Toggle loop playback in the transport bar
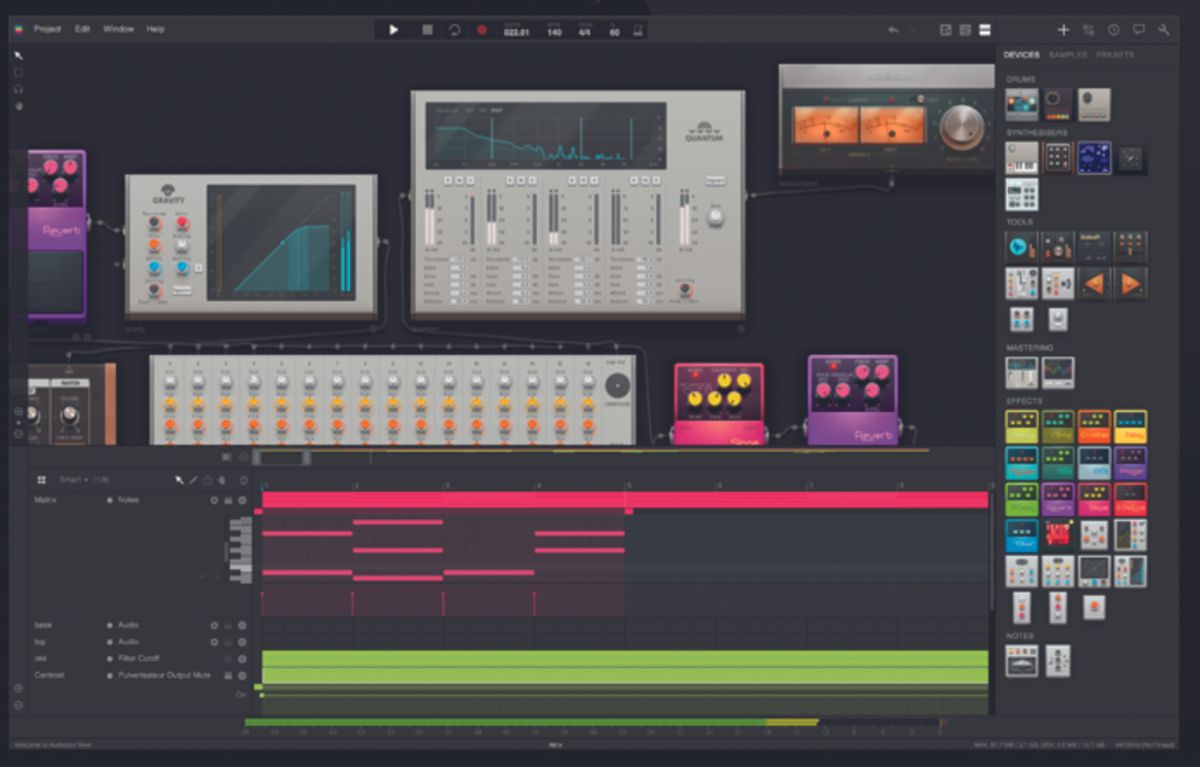This screenshot has height=767, width=1200. point(453,30)
